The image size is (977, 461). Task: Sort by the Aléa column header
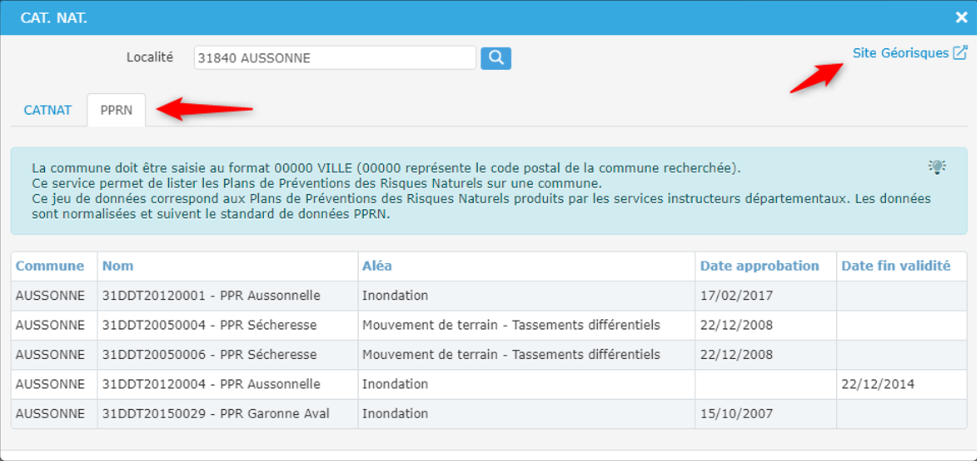tap(377, 266)
